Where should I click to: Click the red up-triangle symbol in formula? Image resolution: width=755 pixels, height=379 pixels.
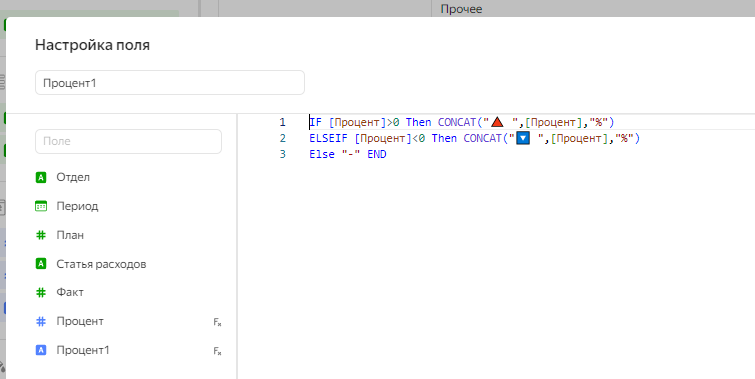click(497, 122)
